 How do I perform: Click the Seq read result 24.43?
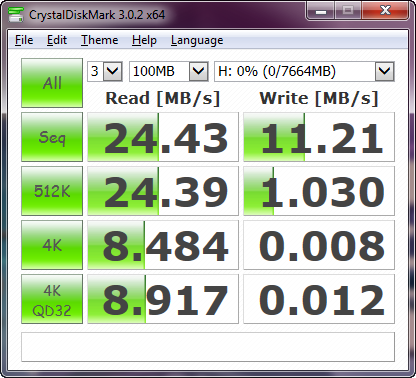tap(163, 137)
